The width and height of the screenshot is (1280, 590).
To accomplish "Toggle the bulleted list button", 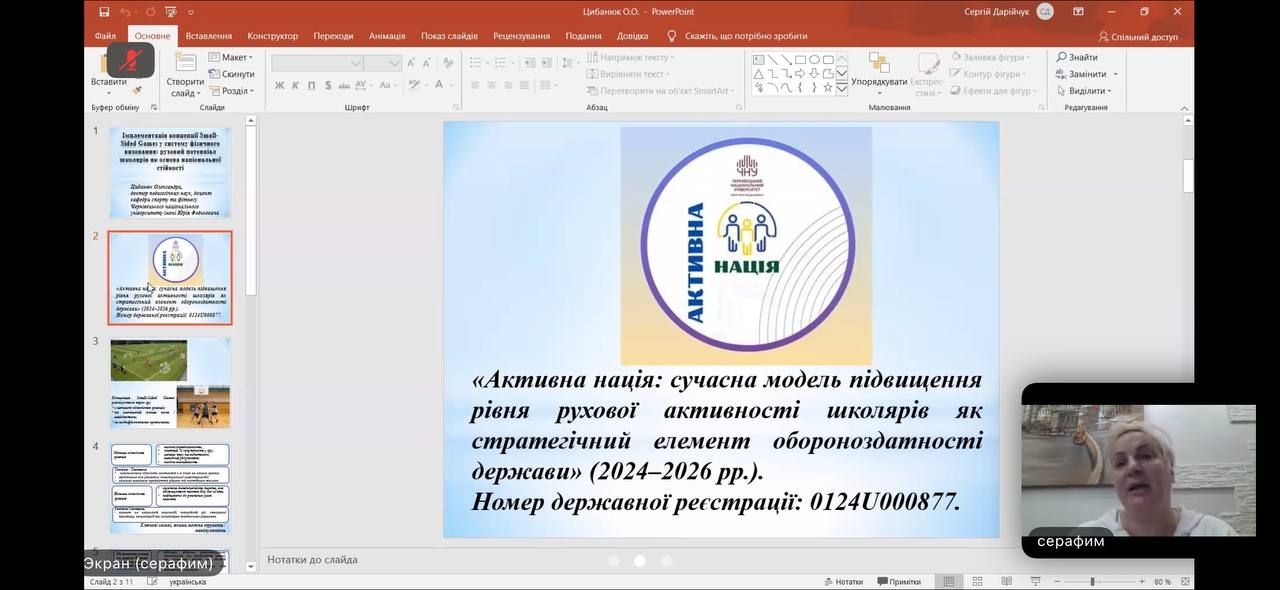I will point(477,62).
